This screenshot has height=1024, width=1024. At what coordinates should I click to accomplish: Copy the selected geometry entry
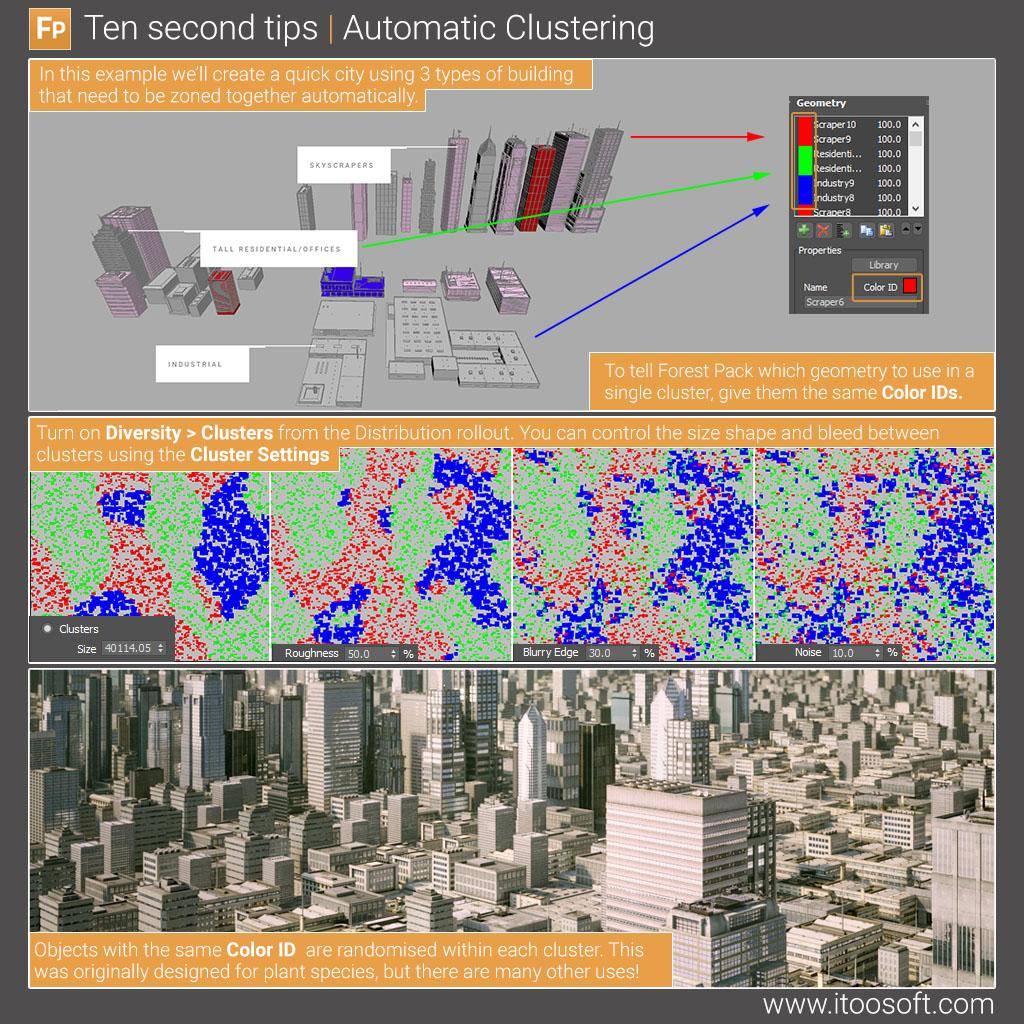pos(865,230)
